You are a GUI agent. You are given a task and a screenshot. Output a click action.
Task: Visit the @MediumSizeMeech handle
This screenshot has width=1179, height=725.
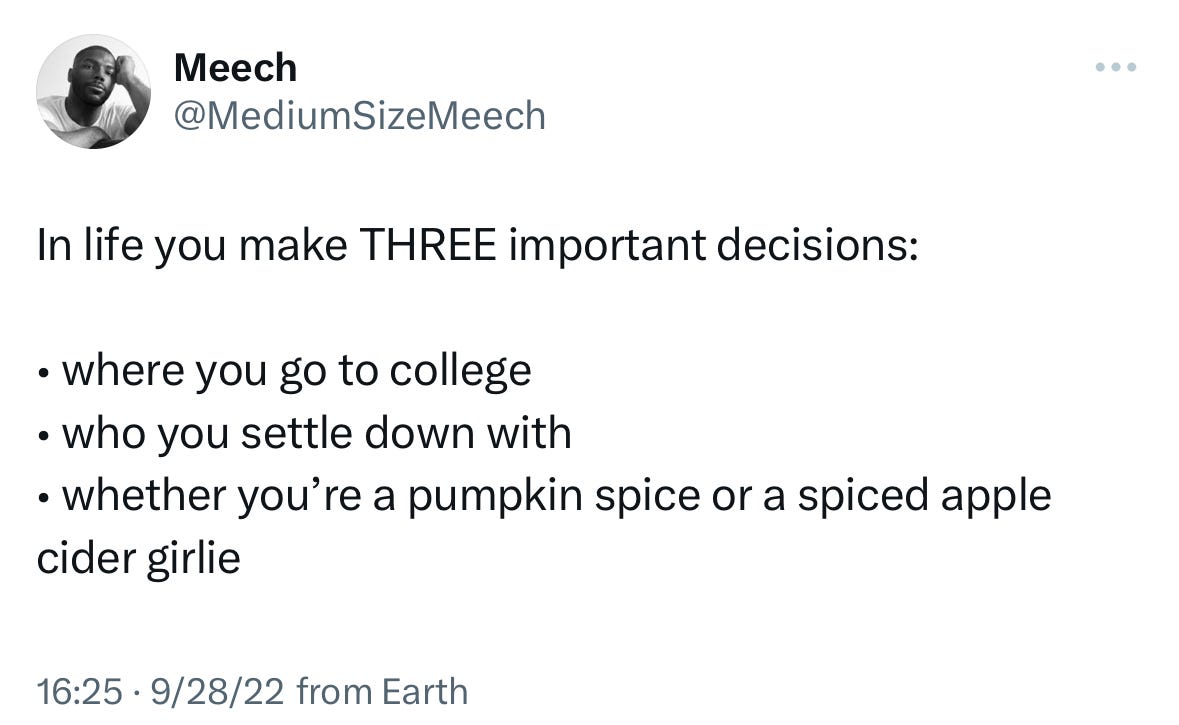359,116
